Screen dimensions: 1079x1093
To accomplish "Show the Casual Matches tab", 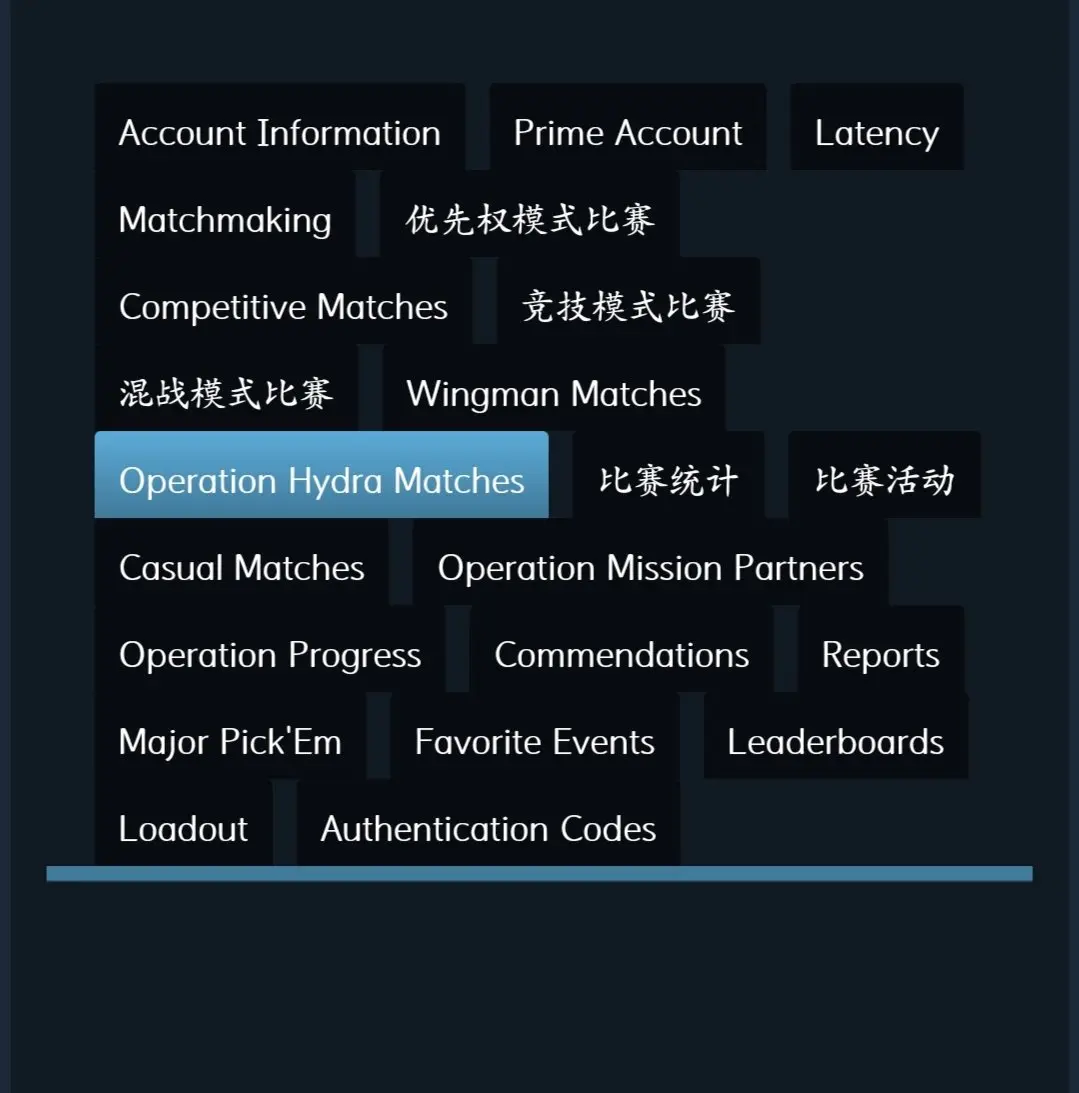I will pyautogui.click(x=241, y=562).
